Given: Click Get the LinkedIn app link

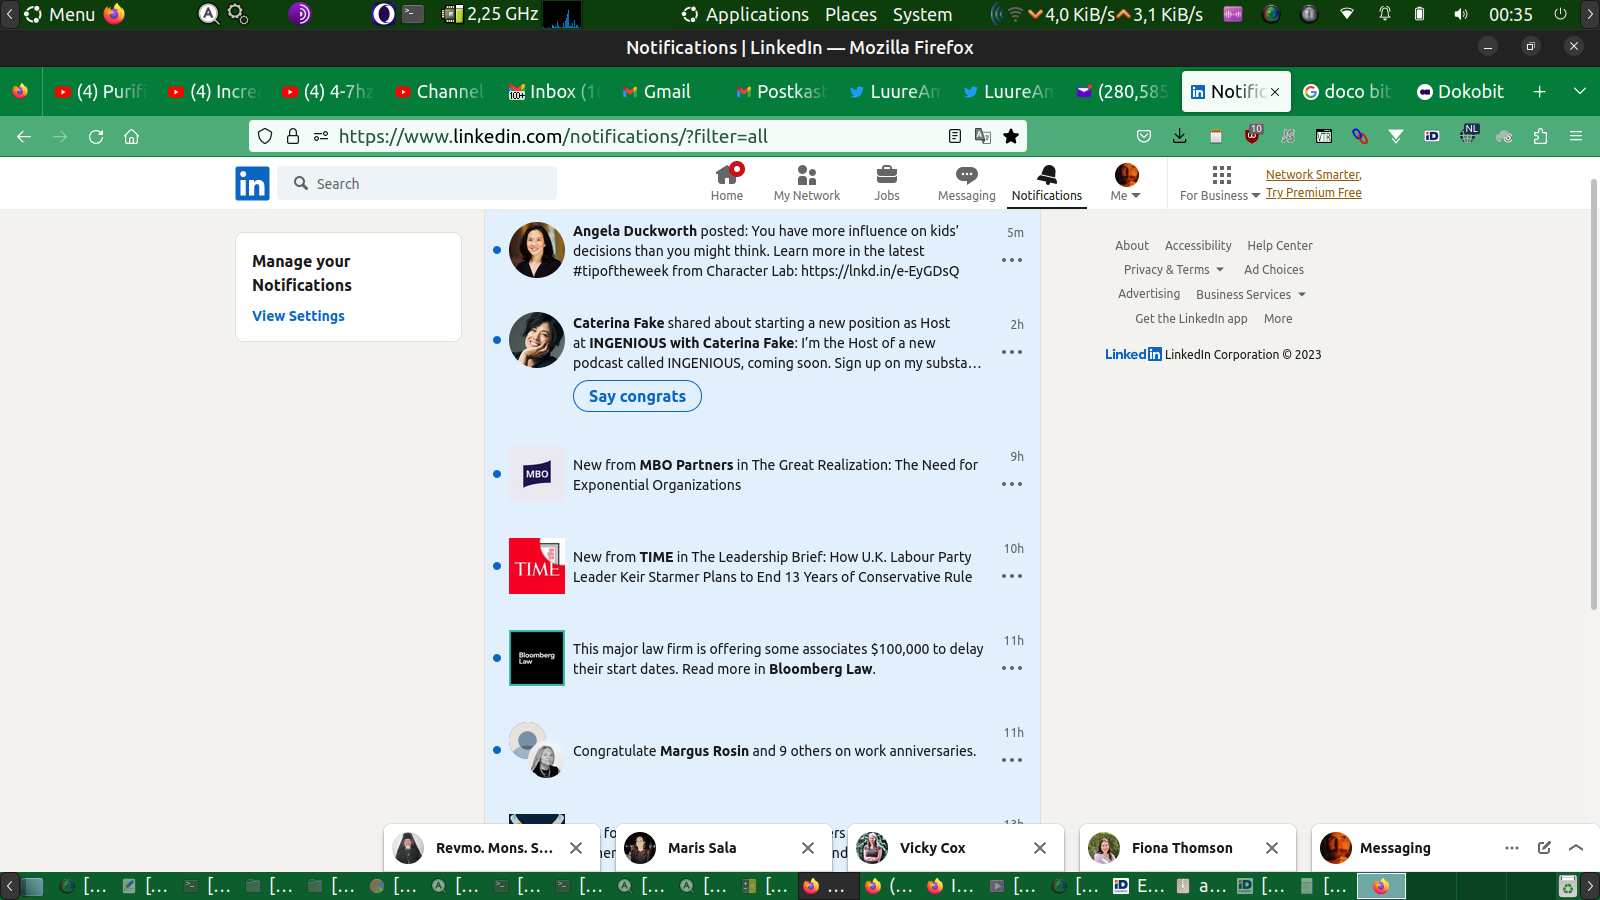Looking at the screenshot, I should tap(1191, 319).
